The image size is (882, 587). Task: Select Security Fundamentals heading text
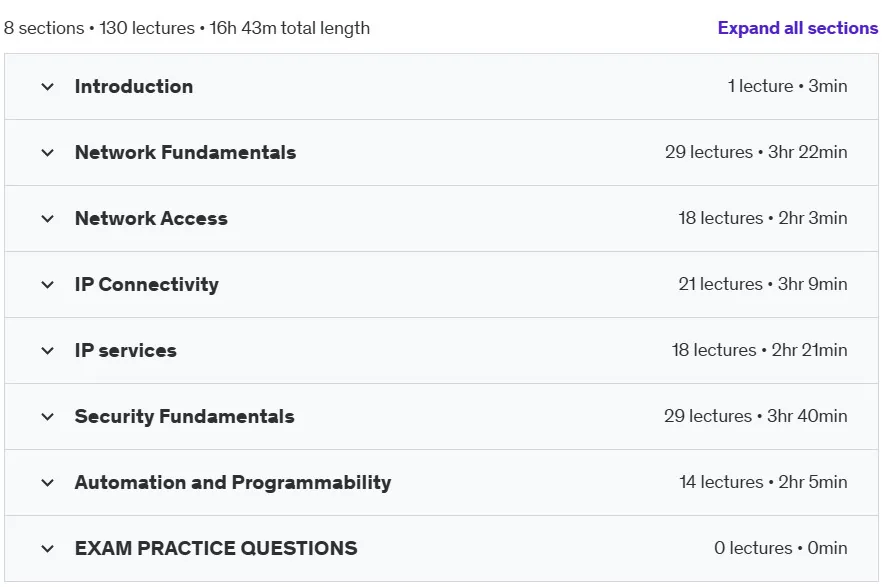click(x=184, y=417)
